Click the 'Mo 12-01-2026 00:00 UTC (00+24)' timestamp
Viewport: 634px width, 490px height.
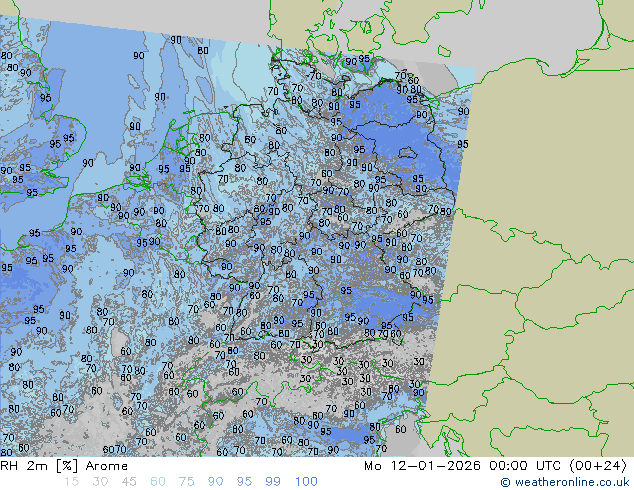pos(495,466)
